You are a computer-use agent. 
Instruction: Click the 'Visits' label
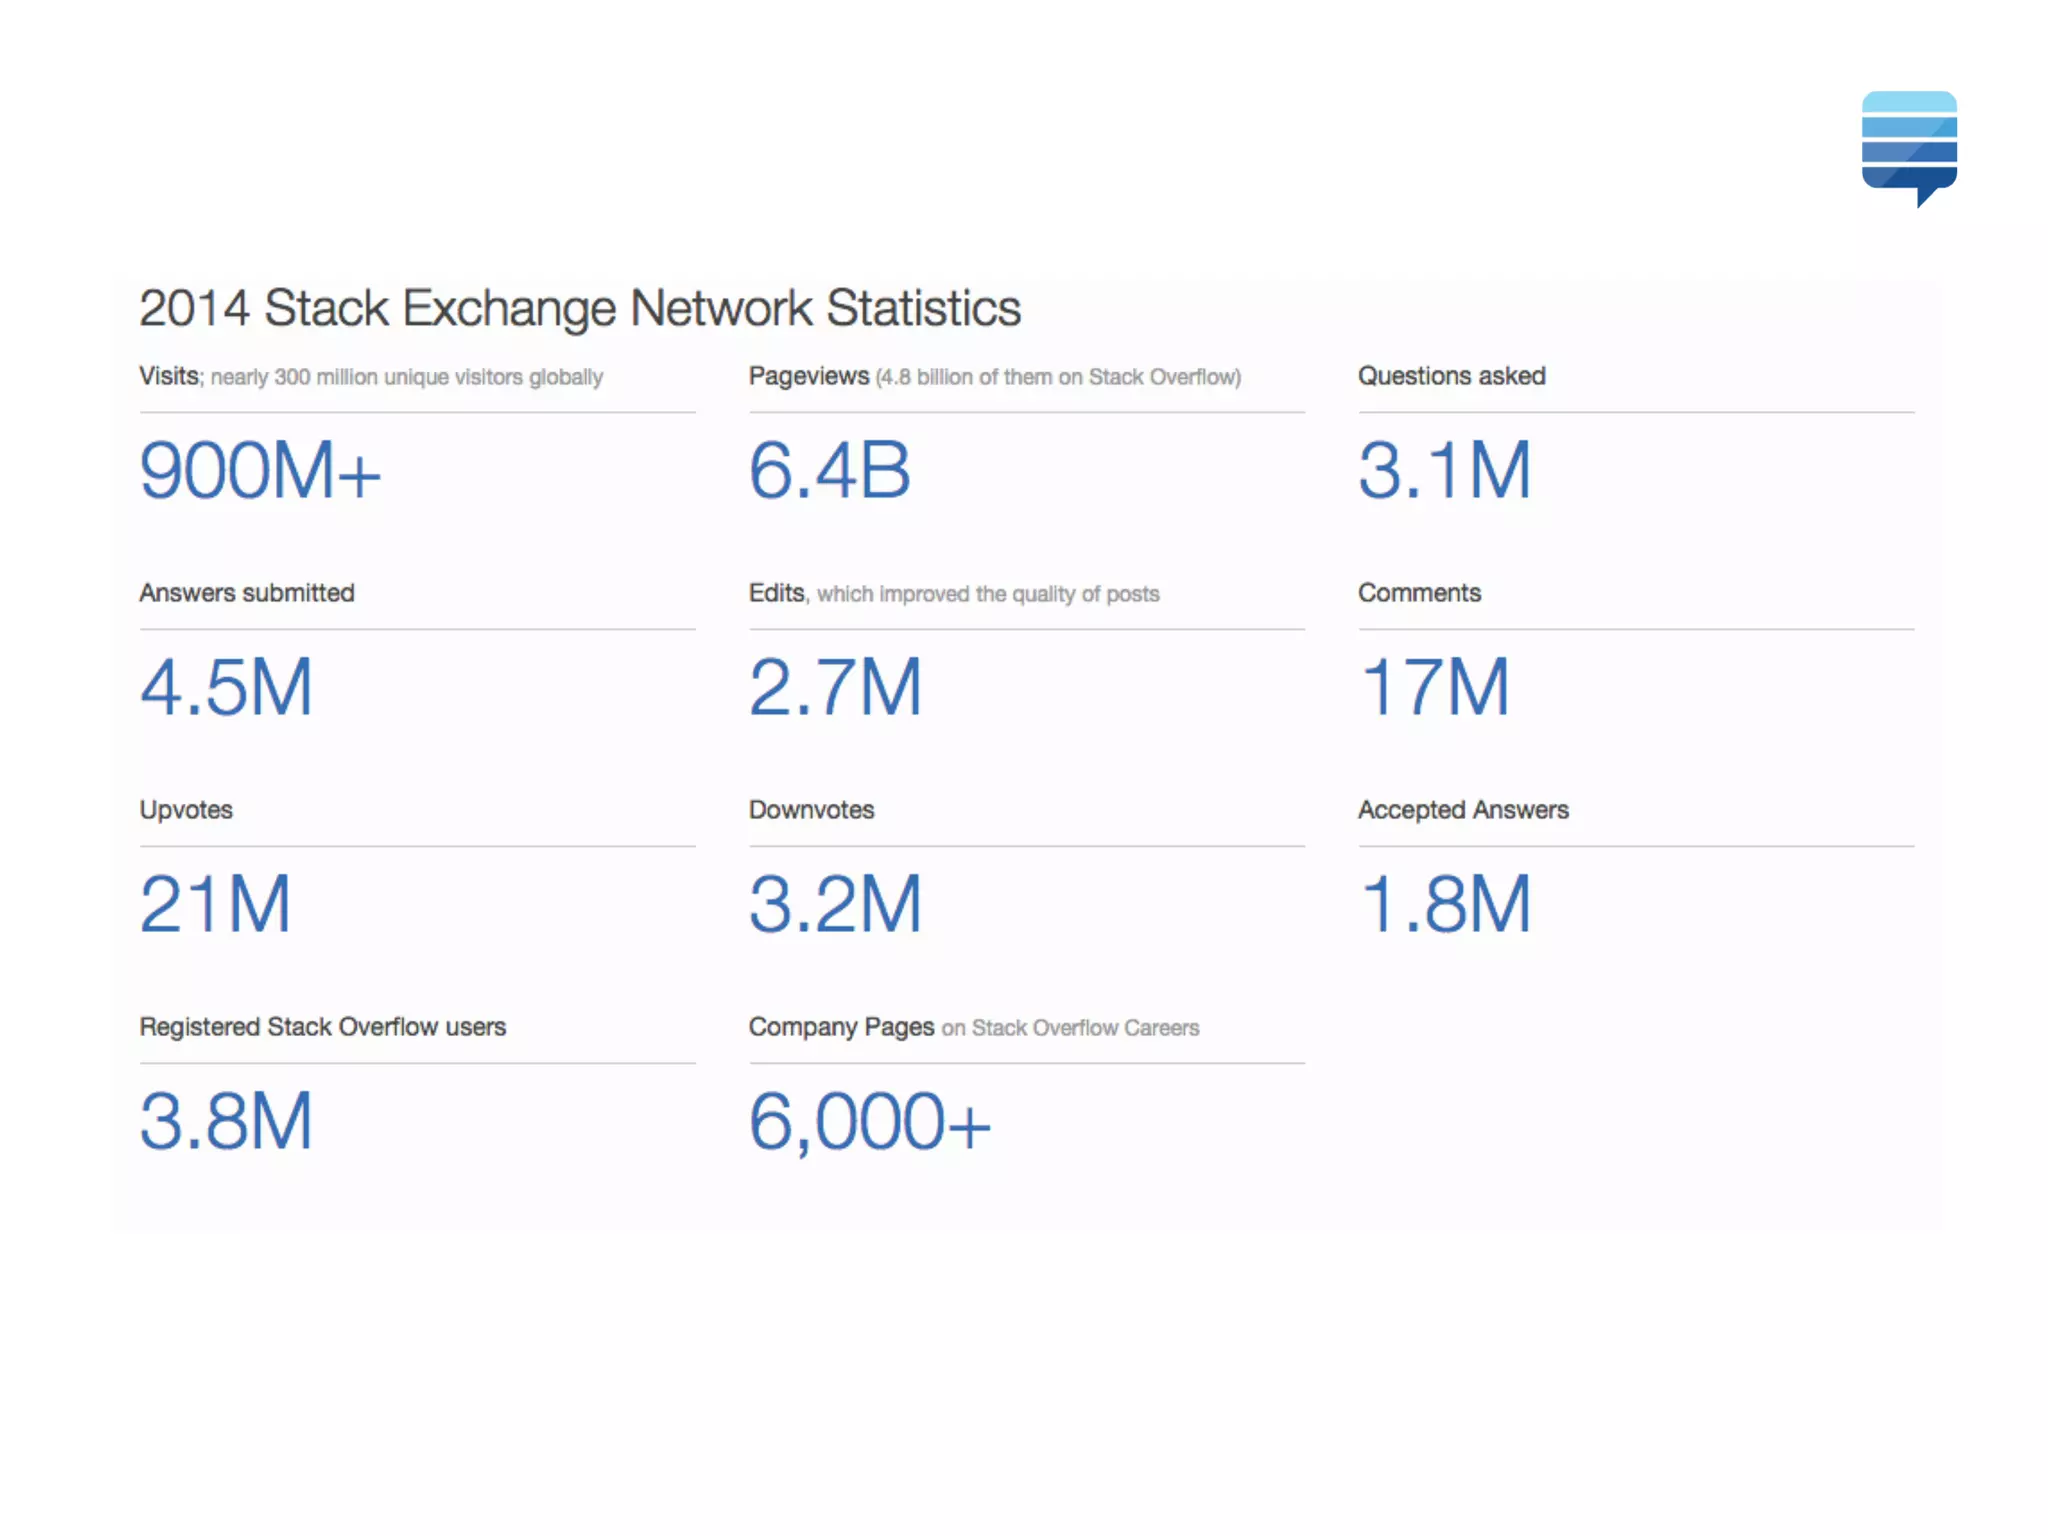pyautogui.click(x=169, y=376)
